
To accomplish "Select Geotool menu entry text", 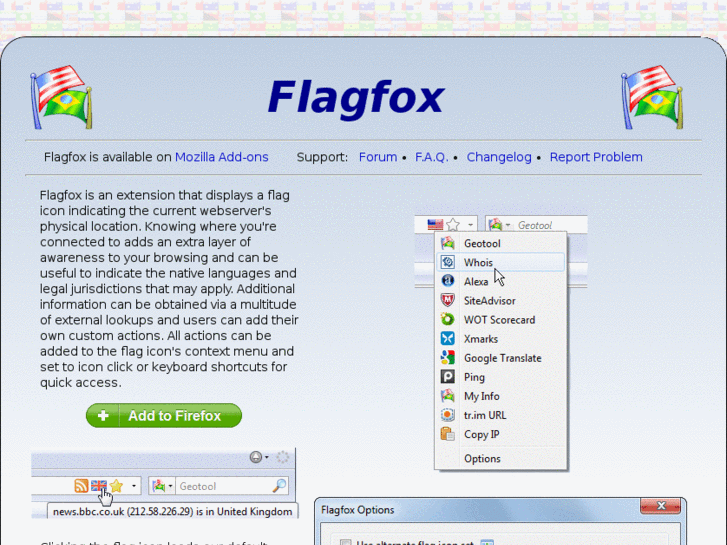I will [x=482, y=244].
